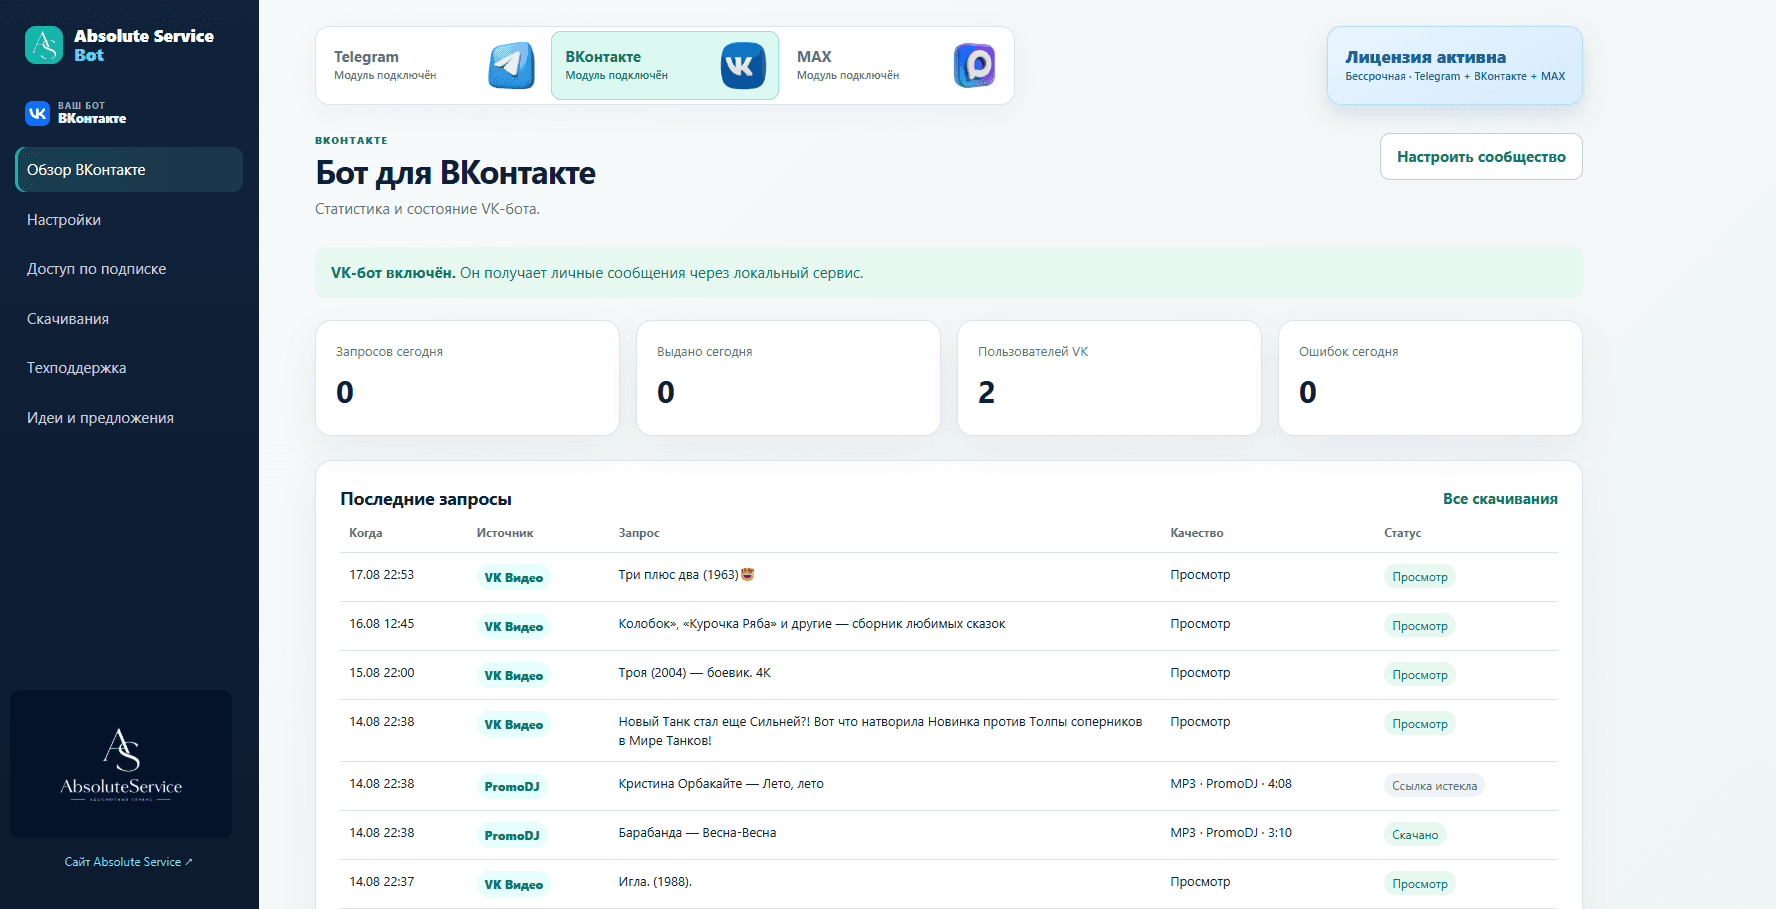The width and height of the screenshot is (1776, 909).
Task: Click the 'Скачано' status badge
Action: tap(1415, 835)
